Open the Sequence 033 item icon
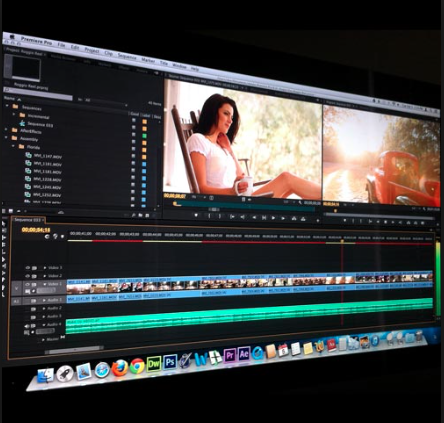 tap(22, 123)
